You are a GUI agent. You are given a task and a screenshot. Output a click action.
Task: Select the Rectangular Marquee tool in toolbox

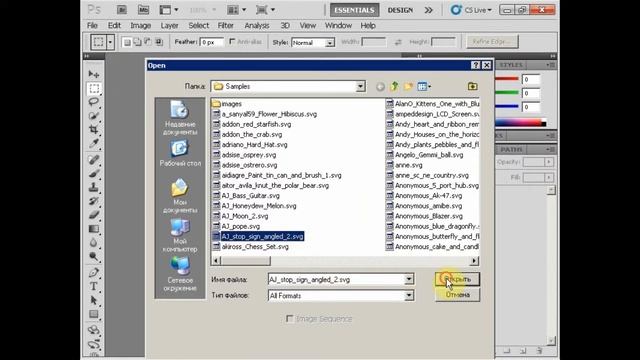coord(94,88)
